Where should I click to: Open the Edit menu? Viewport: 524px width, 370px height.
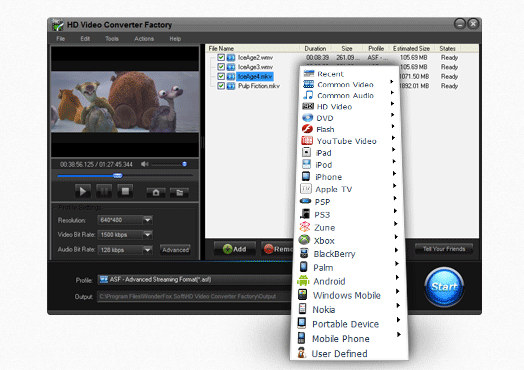(x=85, y=38)
